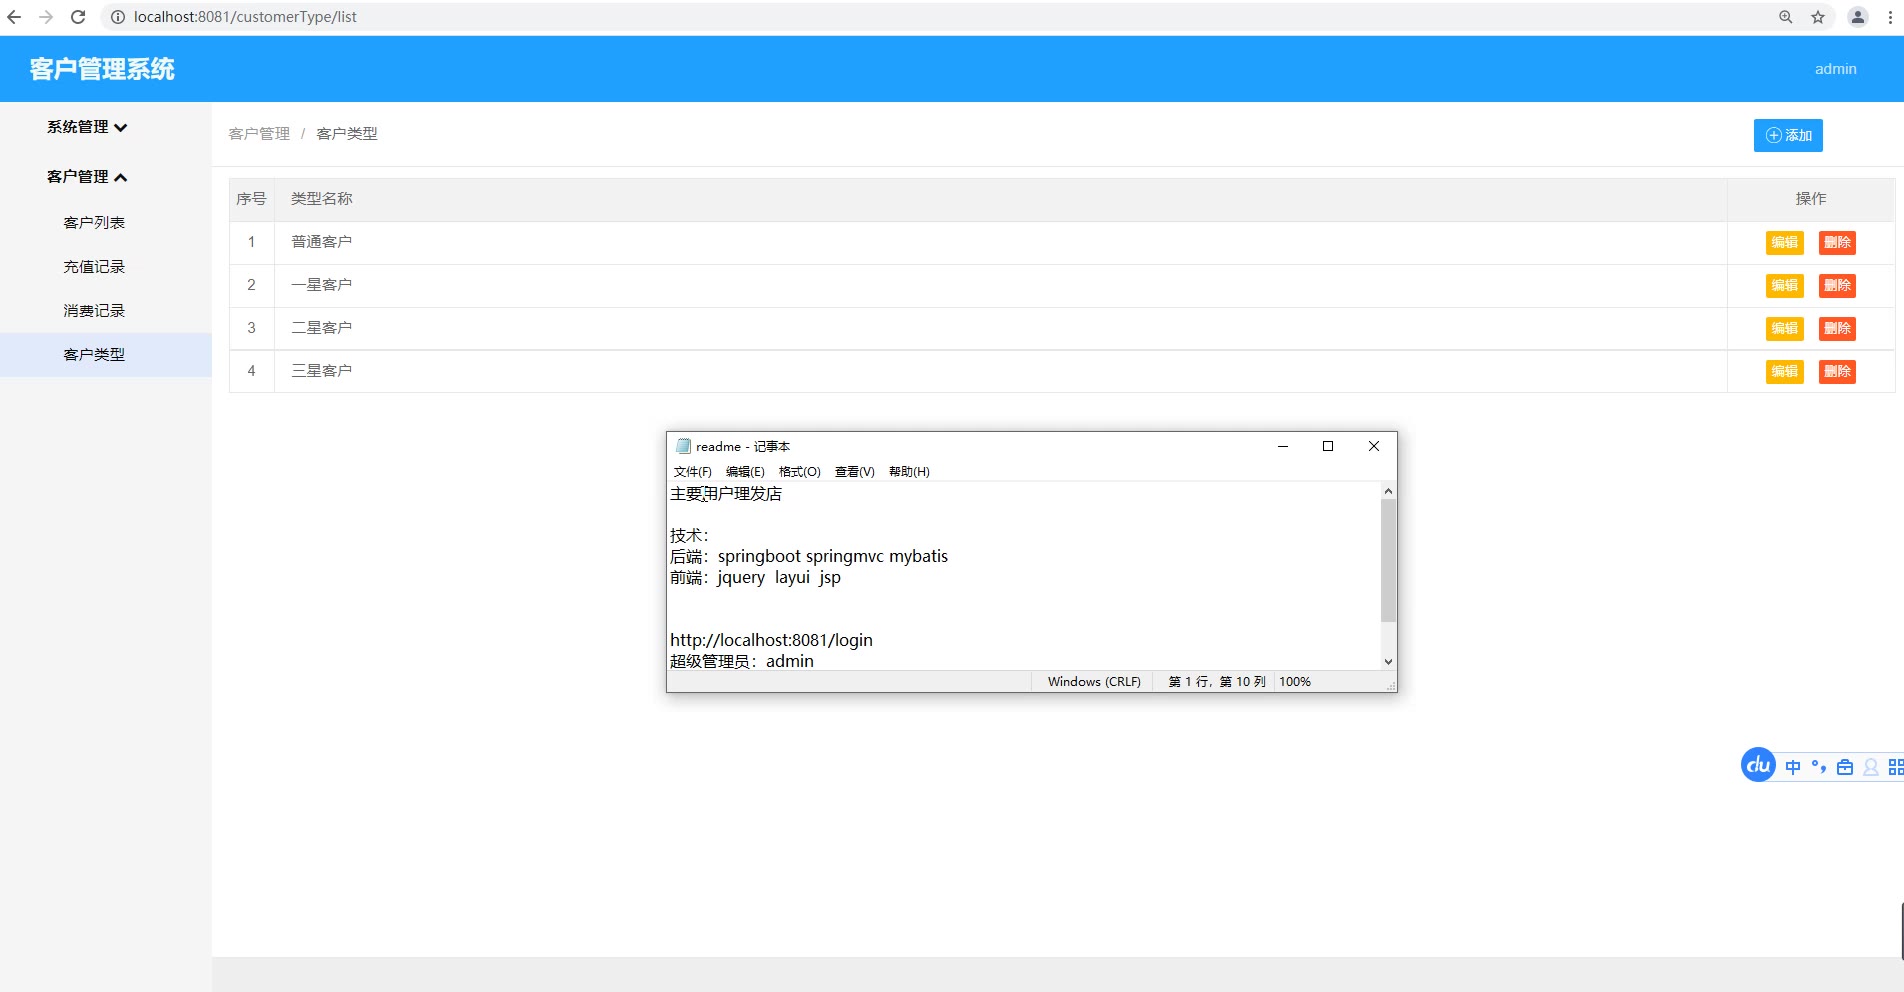Expand the 系统管理 sidebar menu
Viewport: 1904px width, 992px height.
pyautogui.click(x=87, y=127)
